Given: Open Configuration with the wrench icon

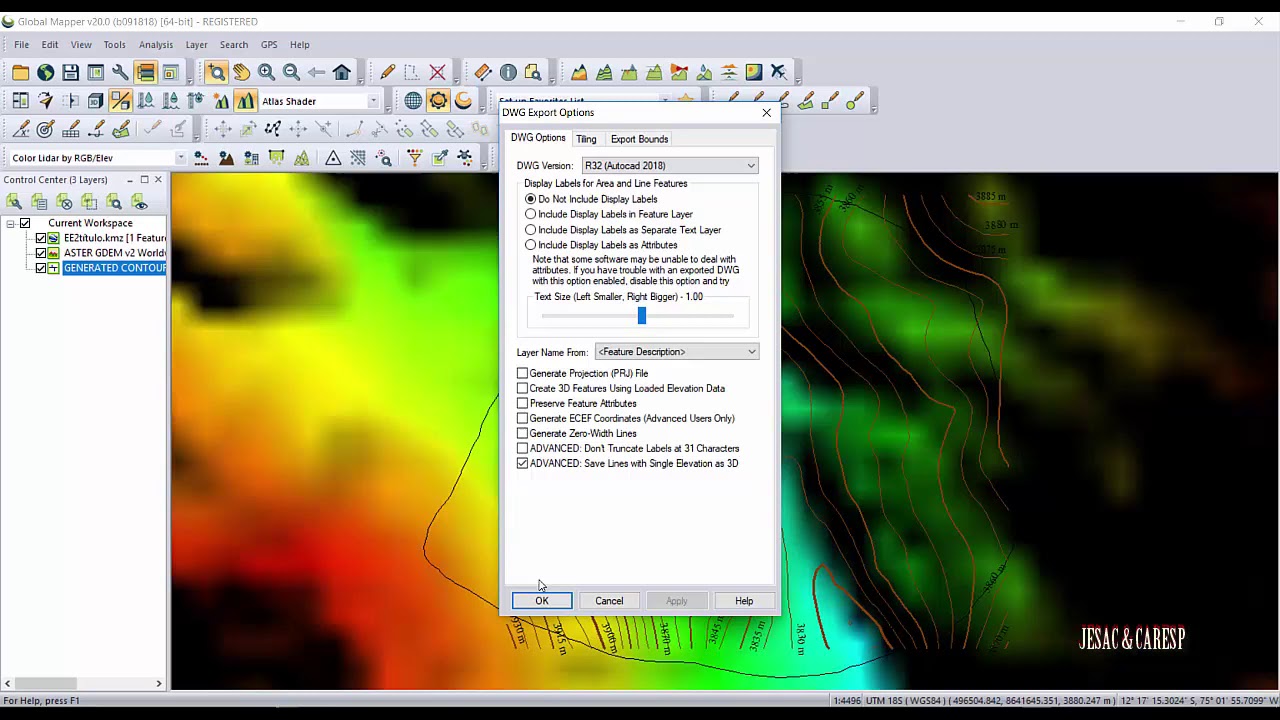Looking at the screenshot, I should click(x=120, y=72).
